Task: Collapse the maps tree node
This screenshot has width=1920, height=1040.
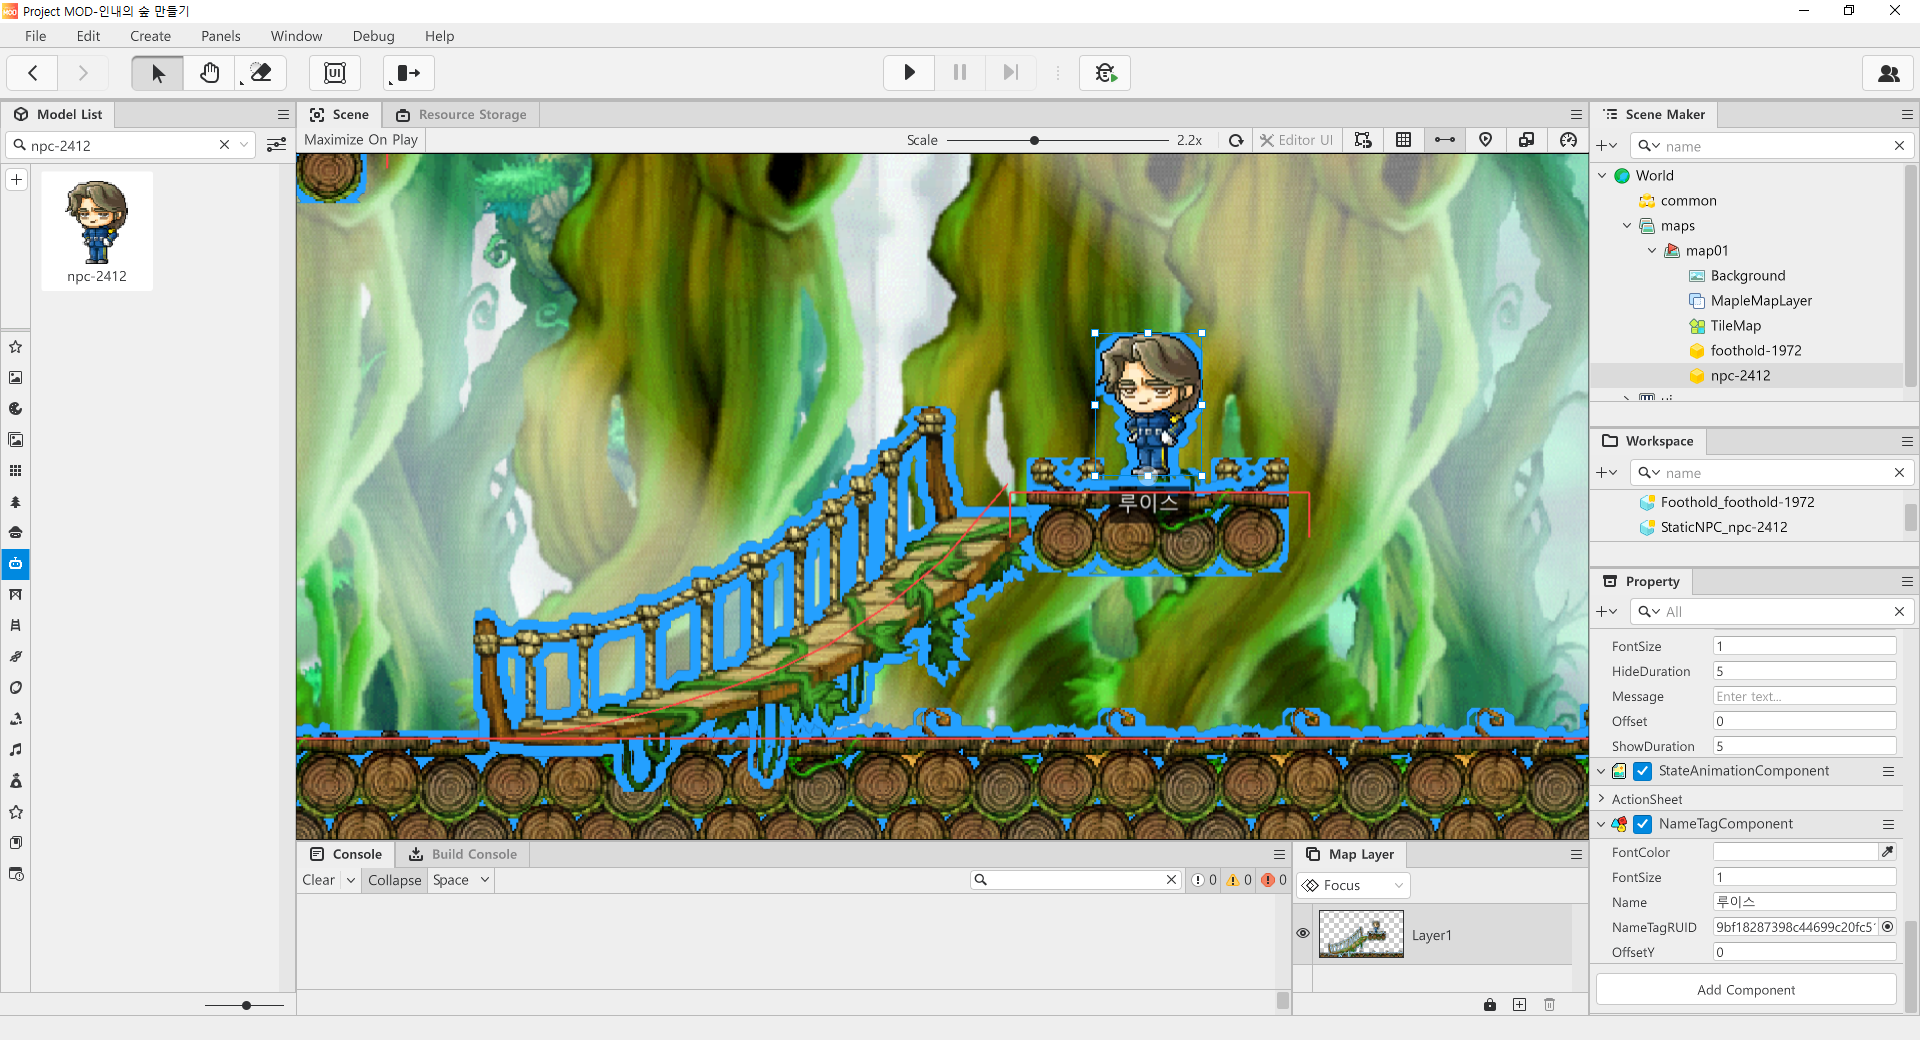Action: [1627, 226]
